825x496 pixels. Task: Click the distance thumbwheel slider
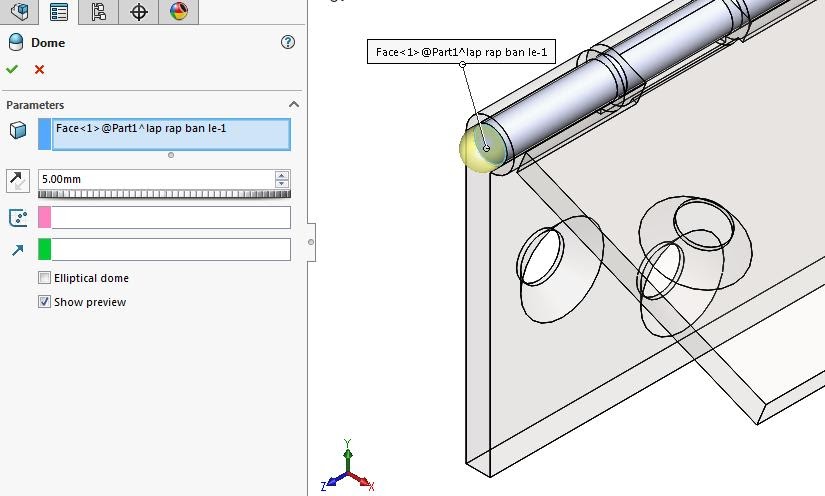[x=164, y=194]
